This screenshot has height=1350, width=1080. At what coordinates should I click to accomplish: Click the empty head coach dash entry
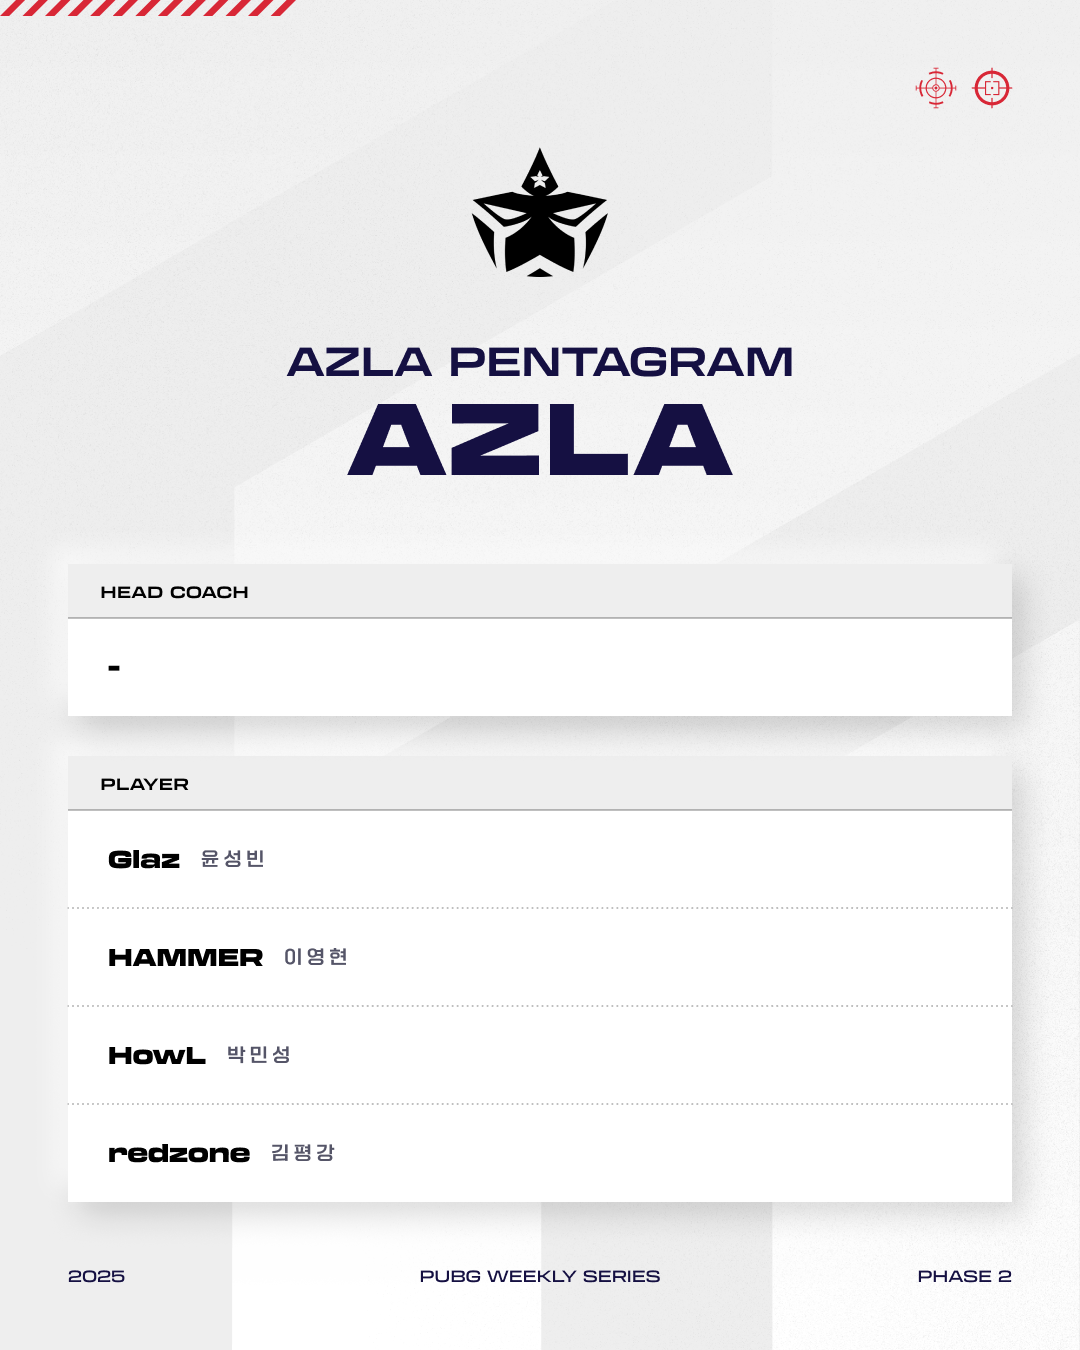click(x=114, y=667)
